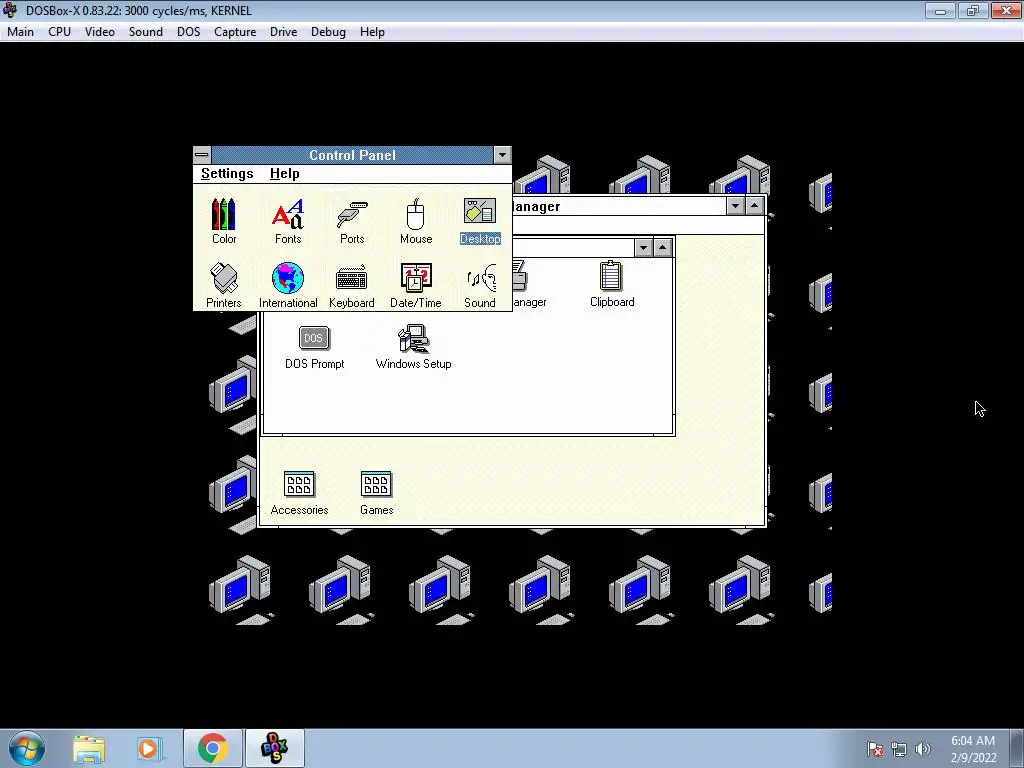The width and height of the screenshot is (1024, 768).
Task: Select the DOS Prompt icon
Action: click(x=314, y=347)
